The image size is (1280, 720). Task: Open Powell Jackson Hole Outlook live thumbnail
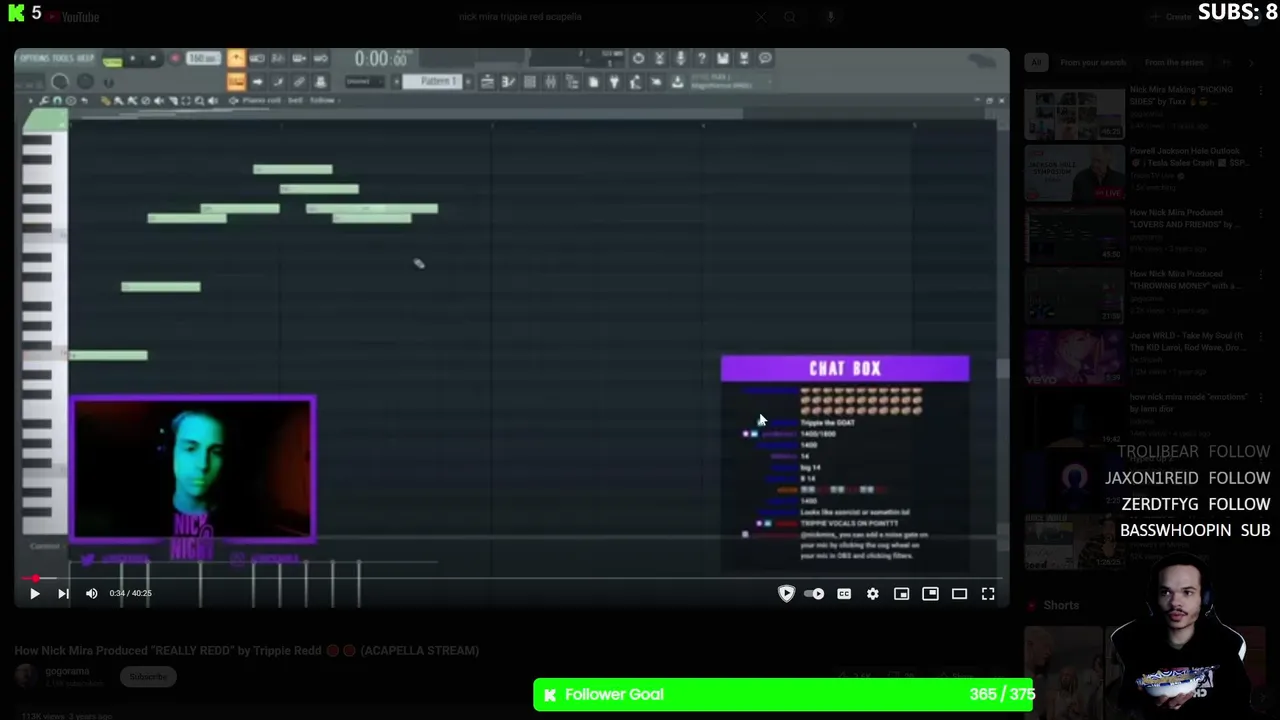(x=1074, y=175)
